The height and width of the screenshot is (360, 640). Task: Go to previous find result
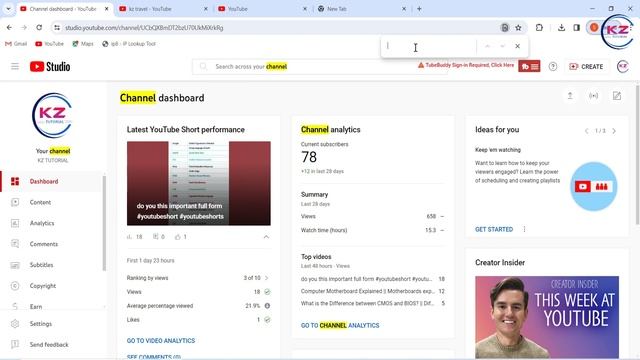point(487,46)
